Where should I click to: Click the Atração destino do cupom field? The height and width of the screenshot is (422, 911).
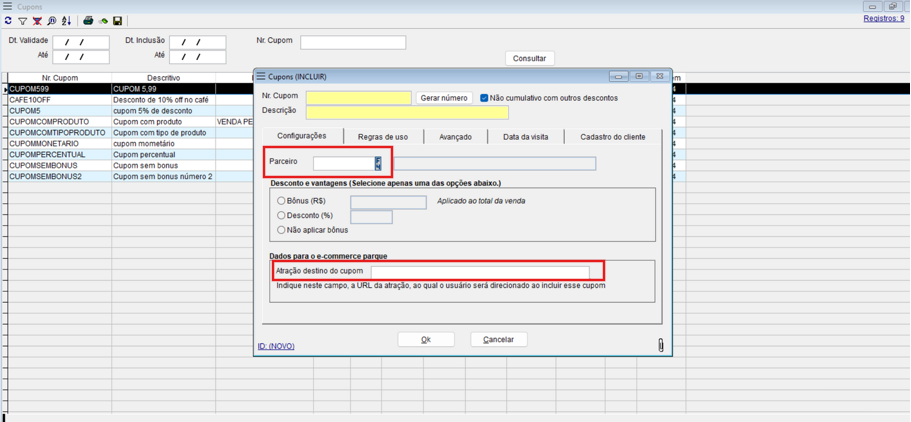(x=480, y=271)
